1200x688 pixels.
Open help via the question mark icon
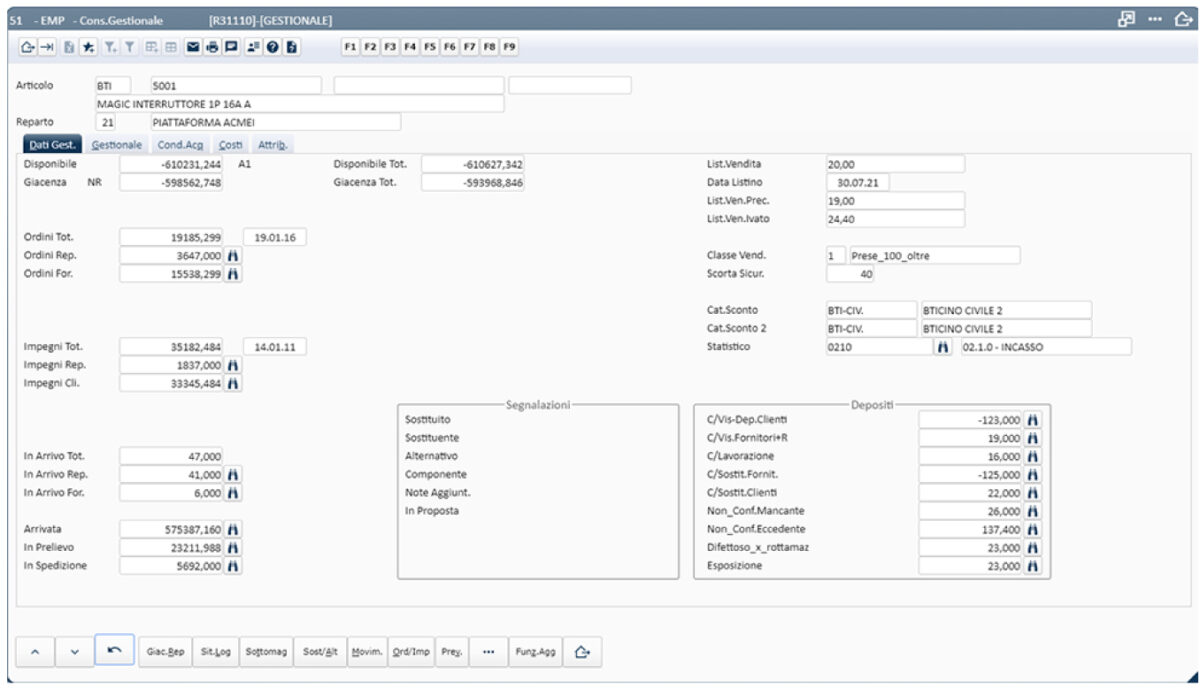pos(272,44)
